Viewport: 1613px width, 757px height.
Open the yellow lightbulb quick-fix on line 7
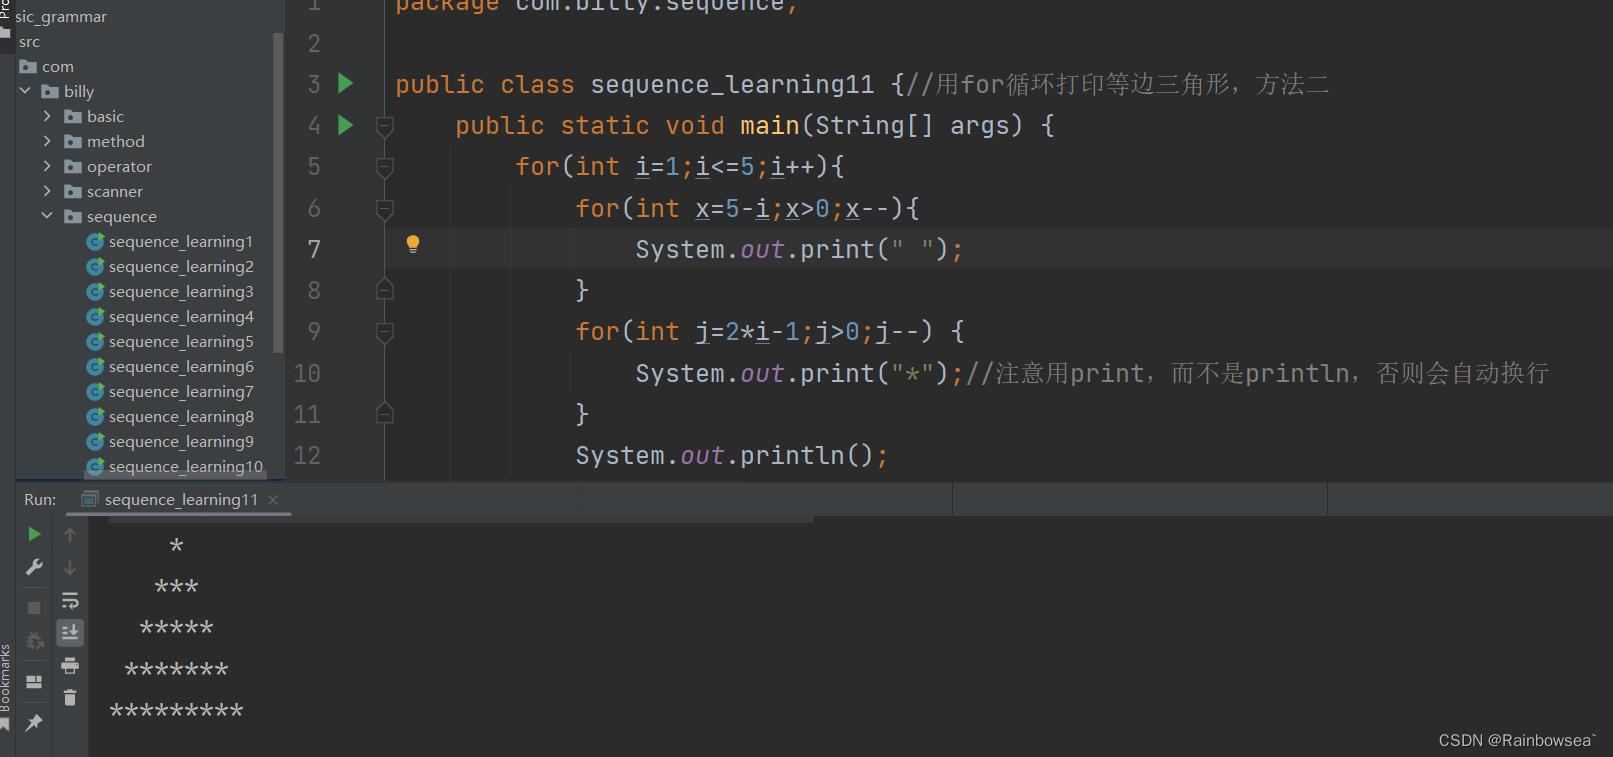click(x=413, y=244)
